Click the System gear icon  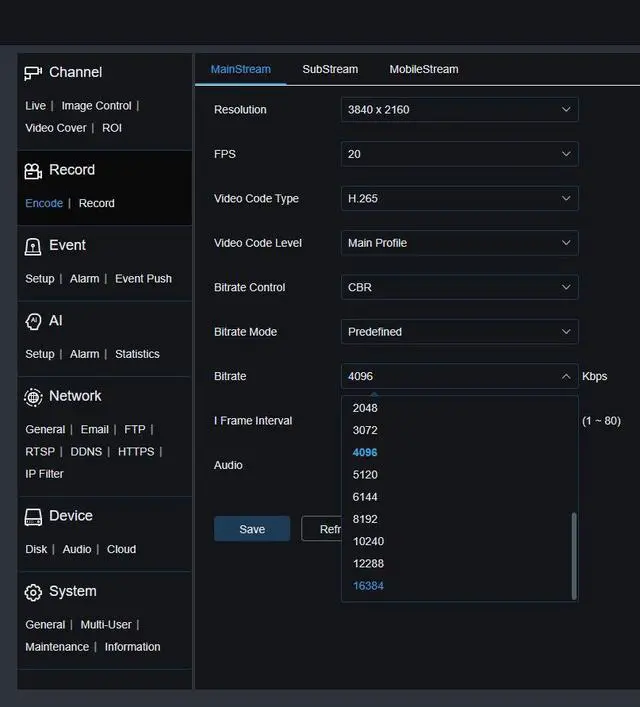(x=33, y=592)
